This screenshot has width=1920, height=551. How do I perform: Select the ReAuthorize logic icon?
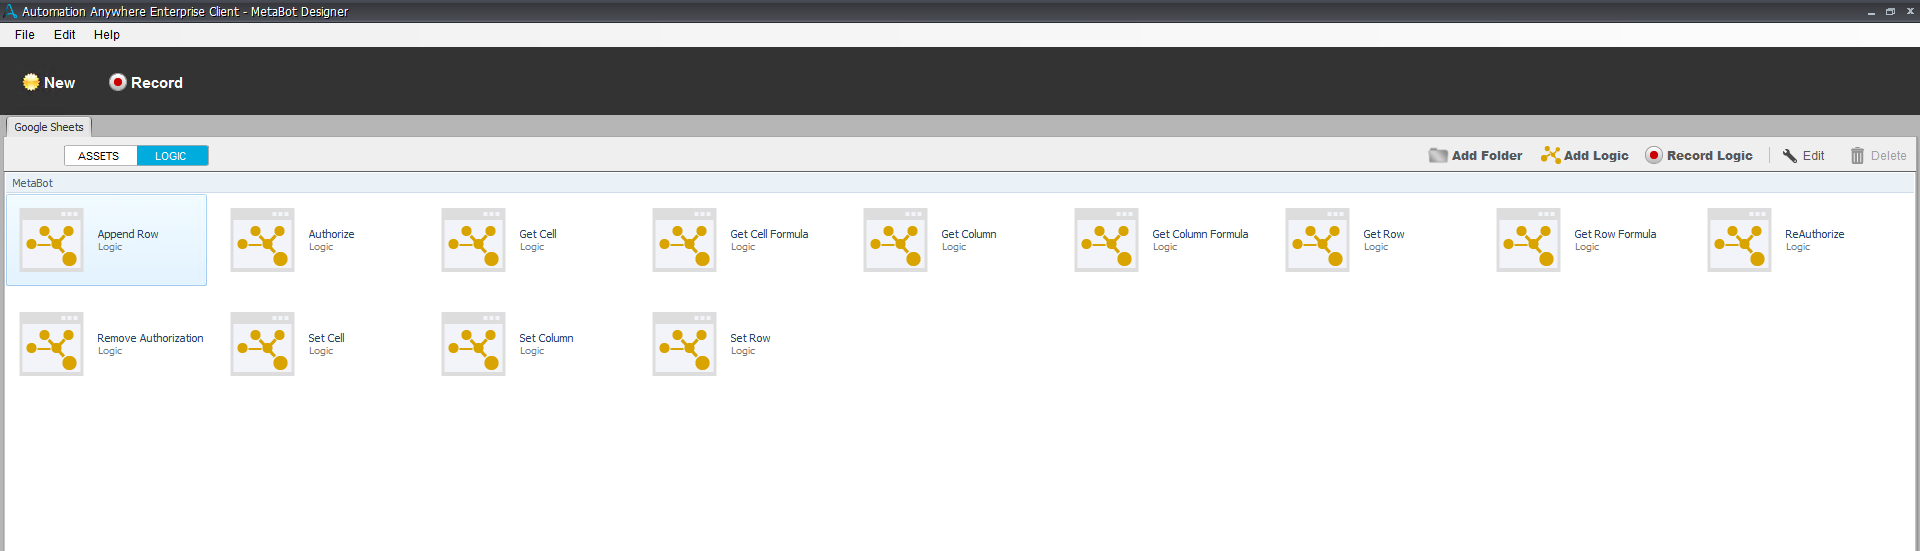pyautogui.click(x=1739, y=240)
